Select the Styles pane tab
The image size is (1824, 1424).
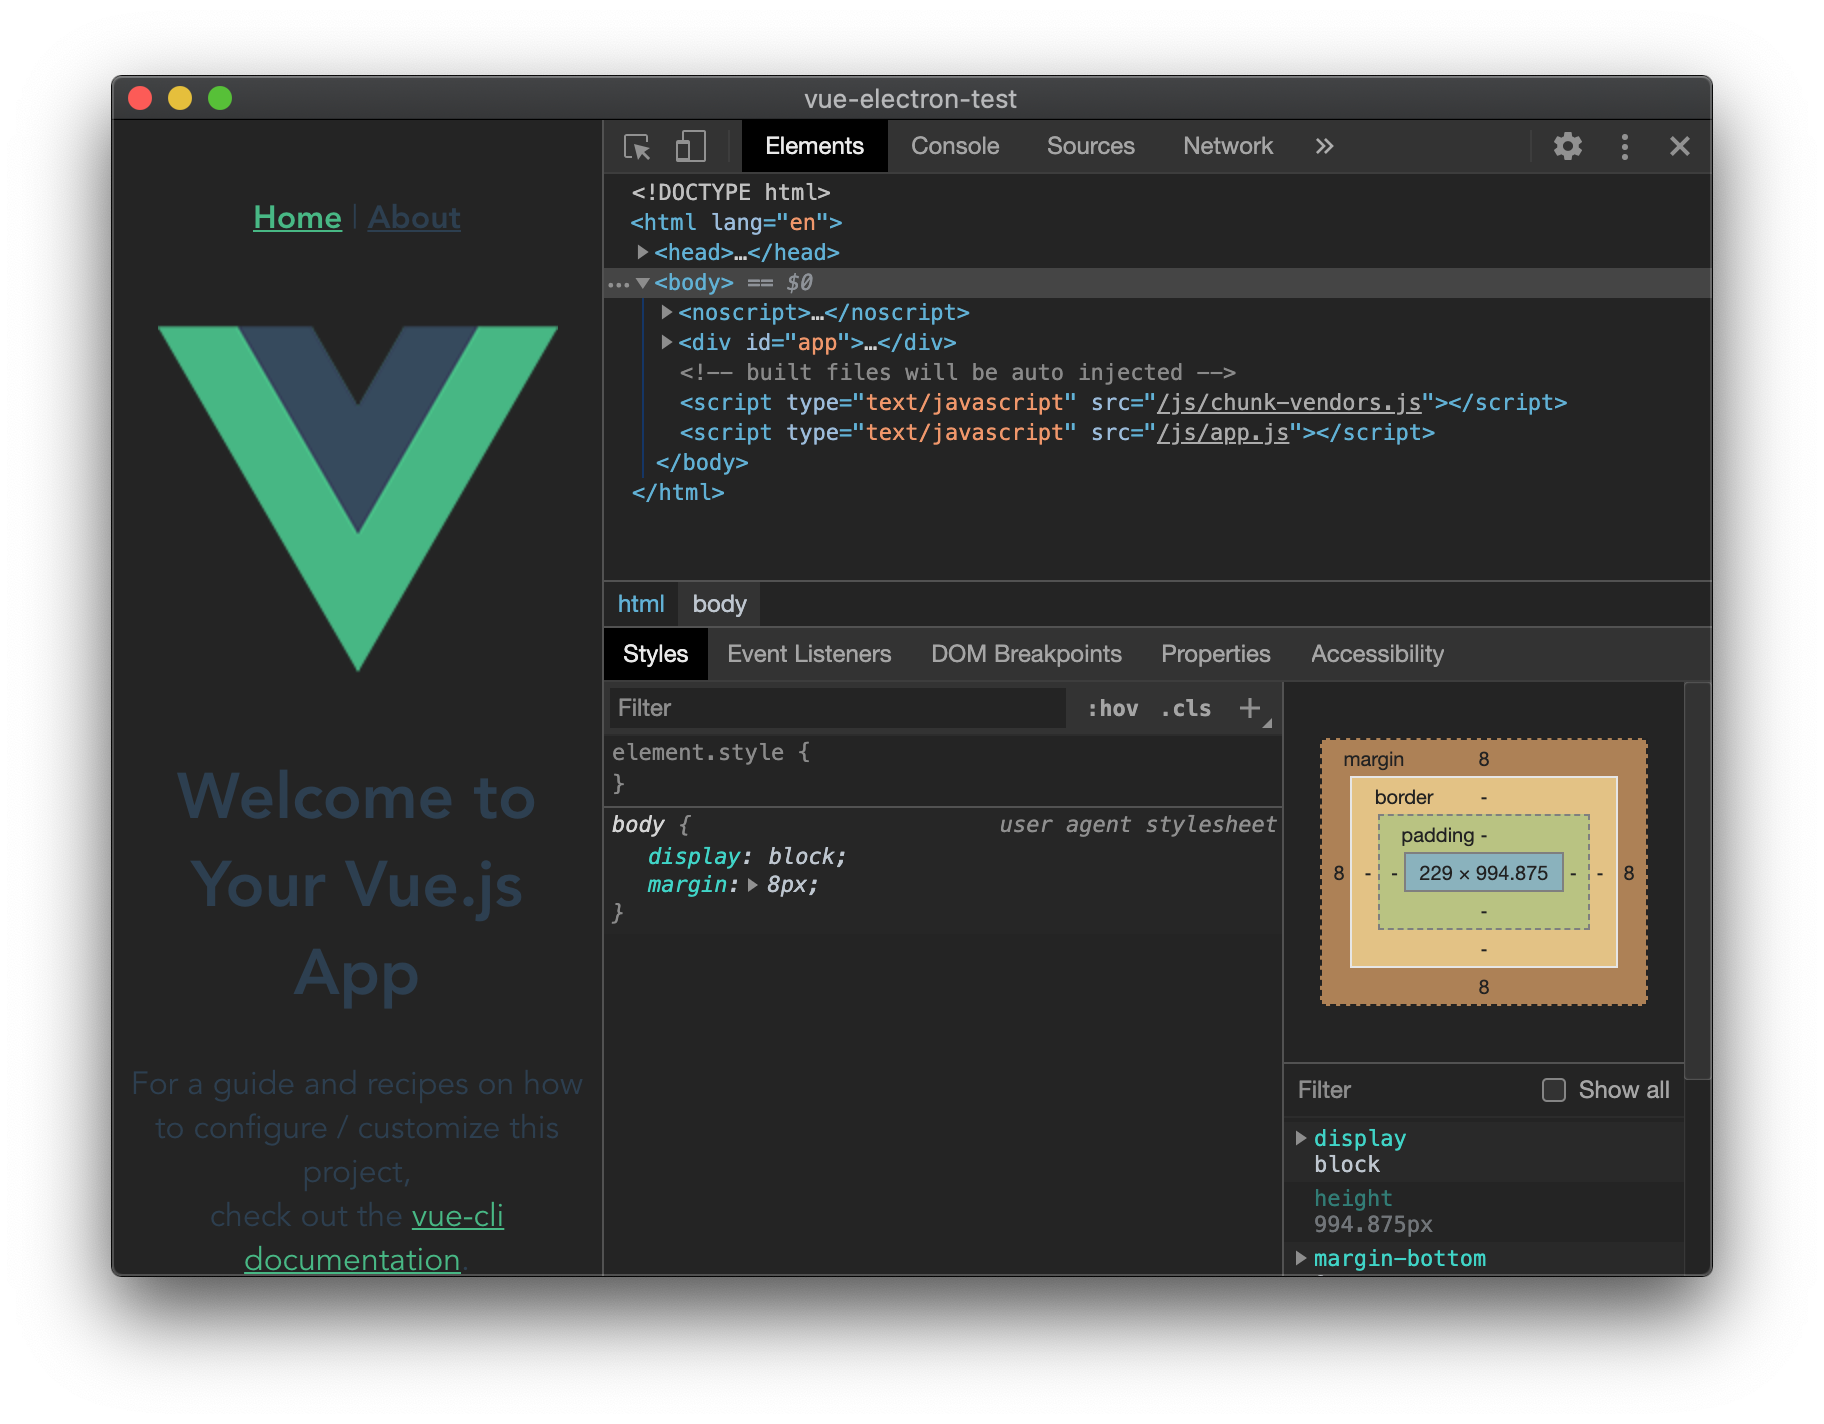pyautogui.click(x=655, y=654)
